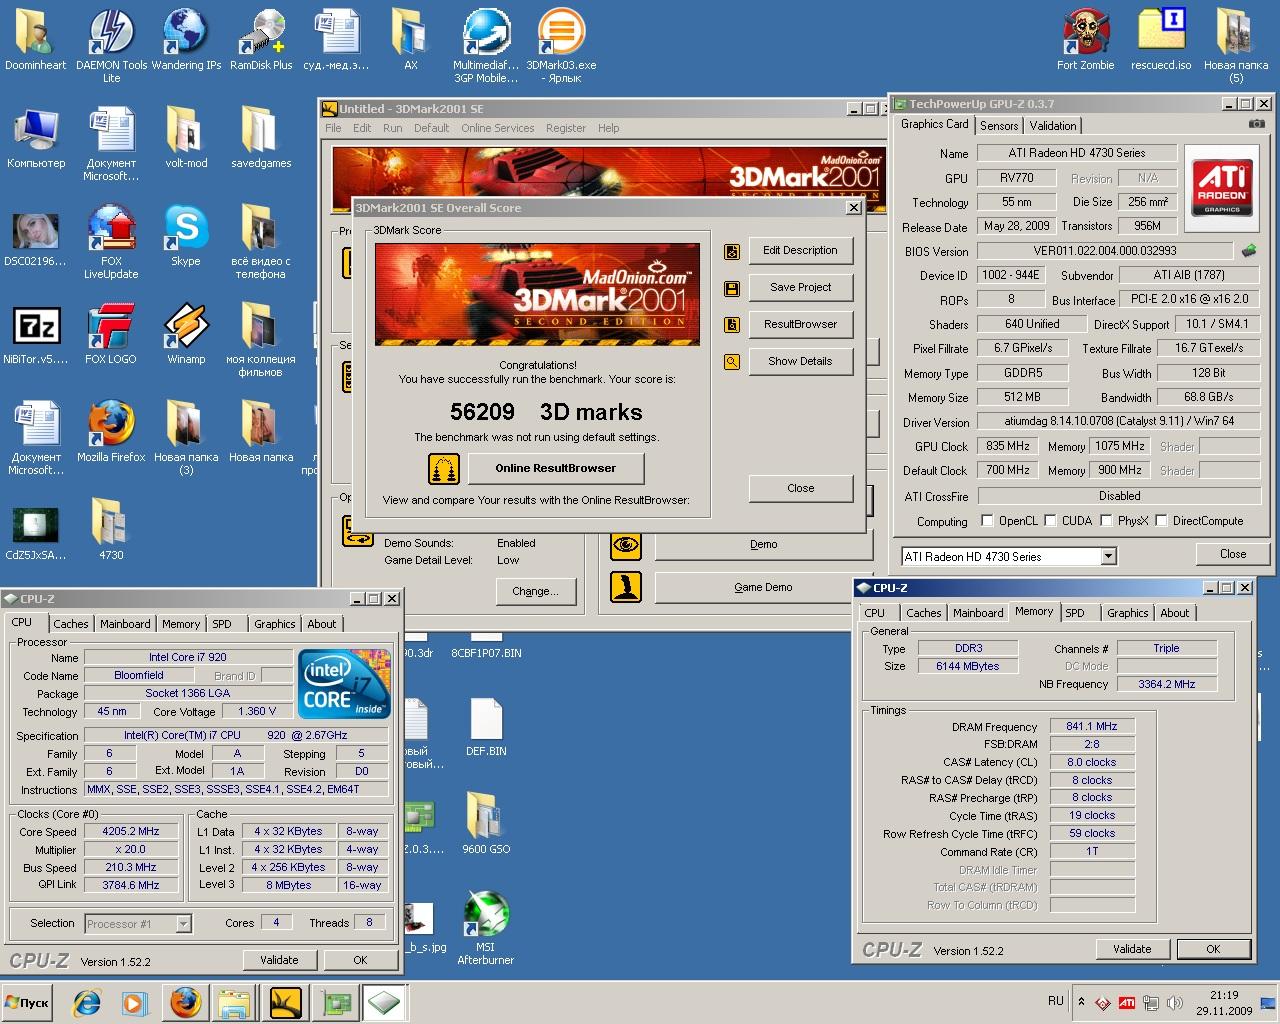Open NiBiTor 7z archive icon
Viewport: 1280px width, 1024px height.
[36, 334]
